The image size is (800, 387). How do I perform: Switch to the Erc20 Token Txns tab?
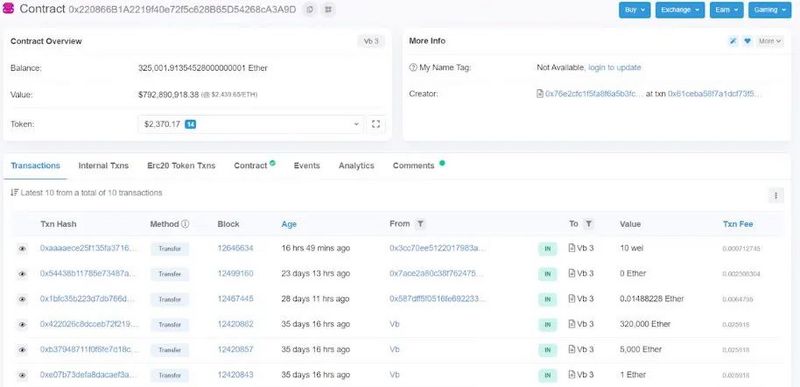[181, 166]
